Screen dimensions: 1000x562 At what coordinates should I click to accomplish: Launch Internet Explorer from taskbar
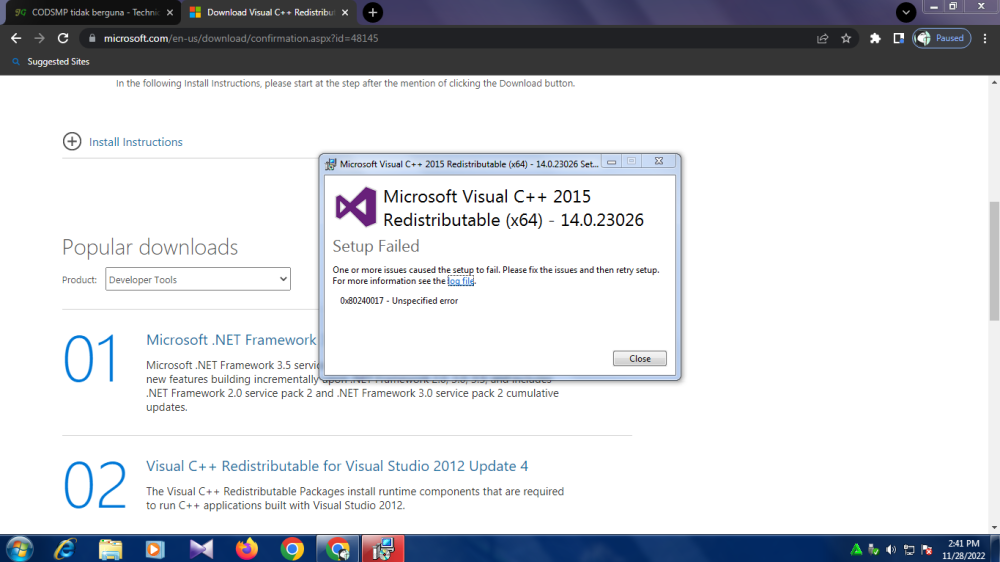(65, 549)
